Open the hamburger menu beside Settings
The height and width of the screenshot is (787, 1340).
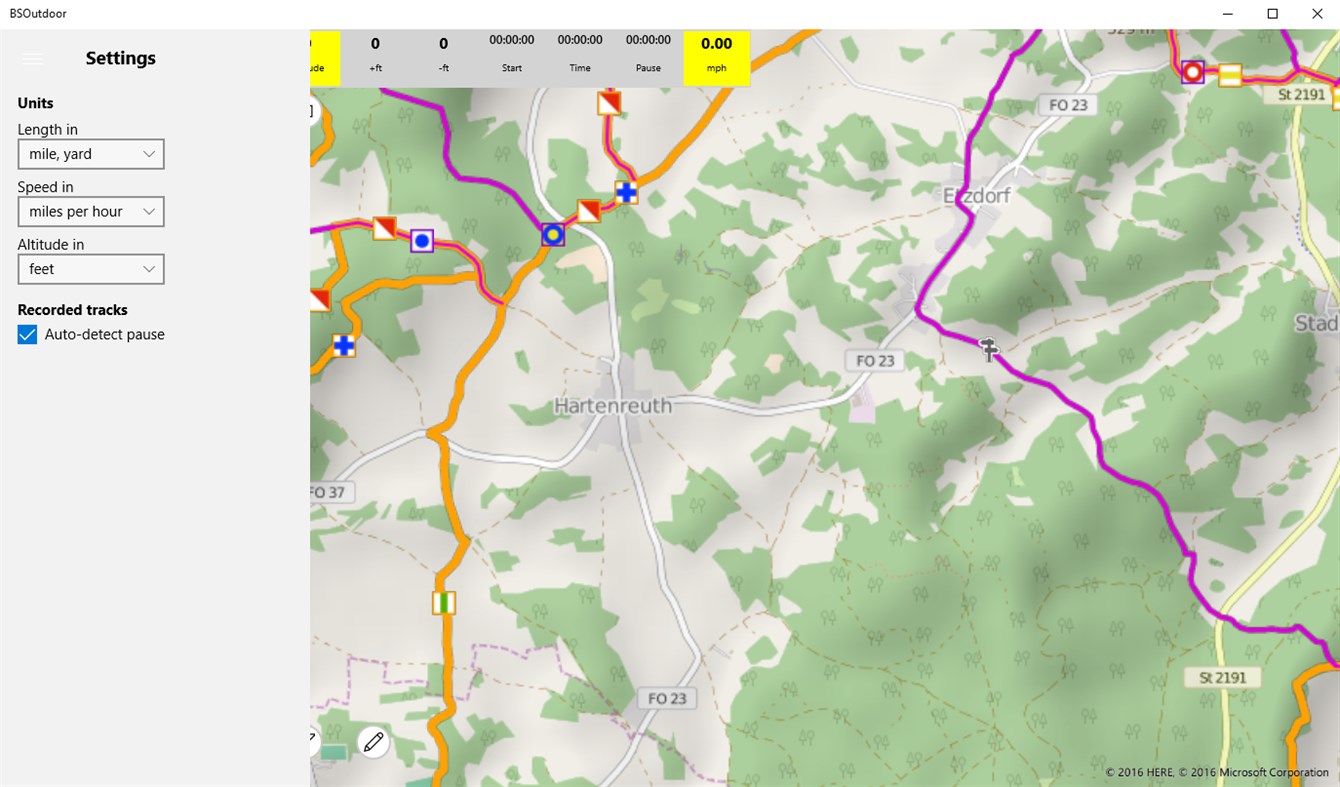32,58
